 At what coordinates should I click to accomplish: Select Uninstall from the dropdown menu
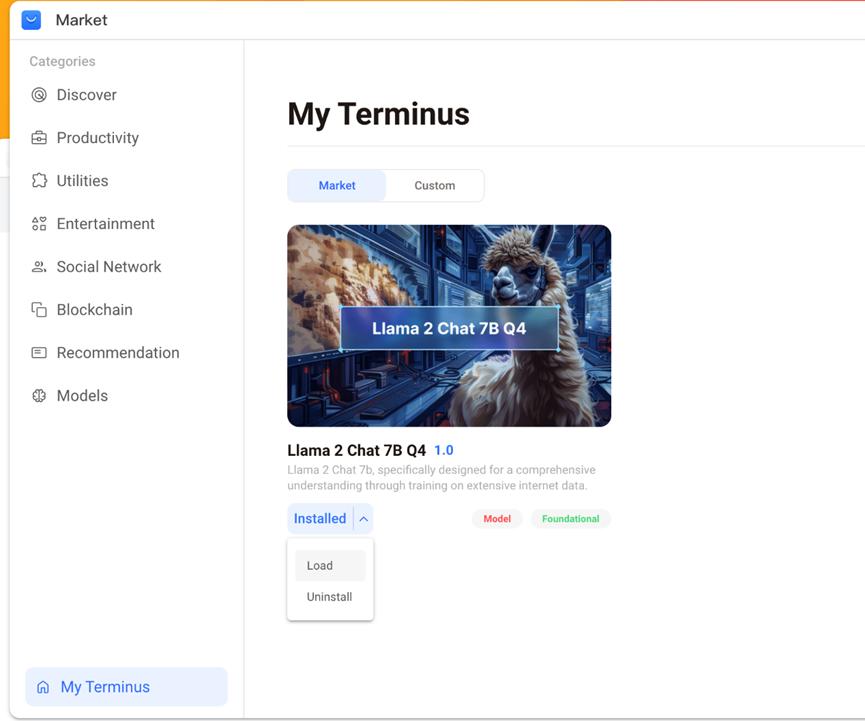pos(329,597)
